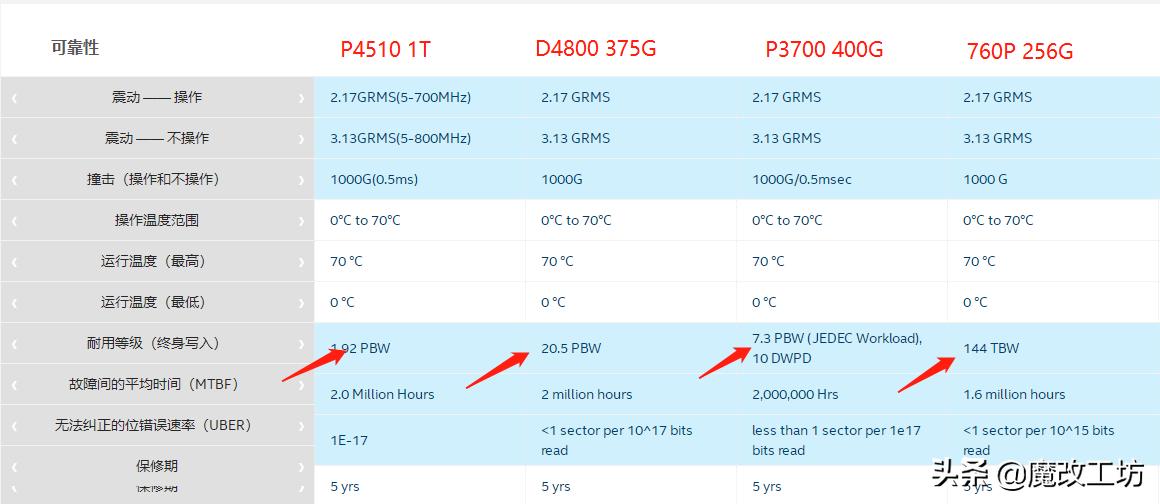Click the cell 1000G(0.5ms)
Viewport: 1160px width, 504px height.
point(374,179)
